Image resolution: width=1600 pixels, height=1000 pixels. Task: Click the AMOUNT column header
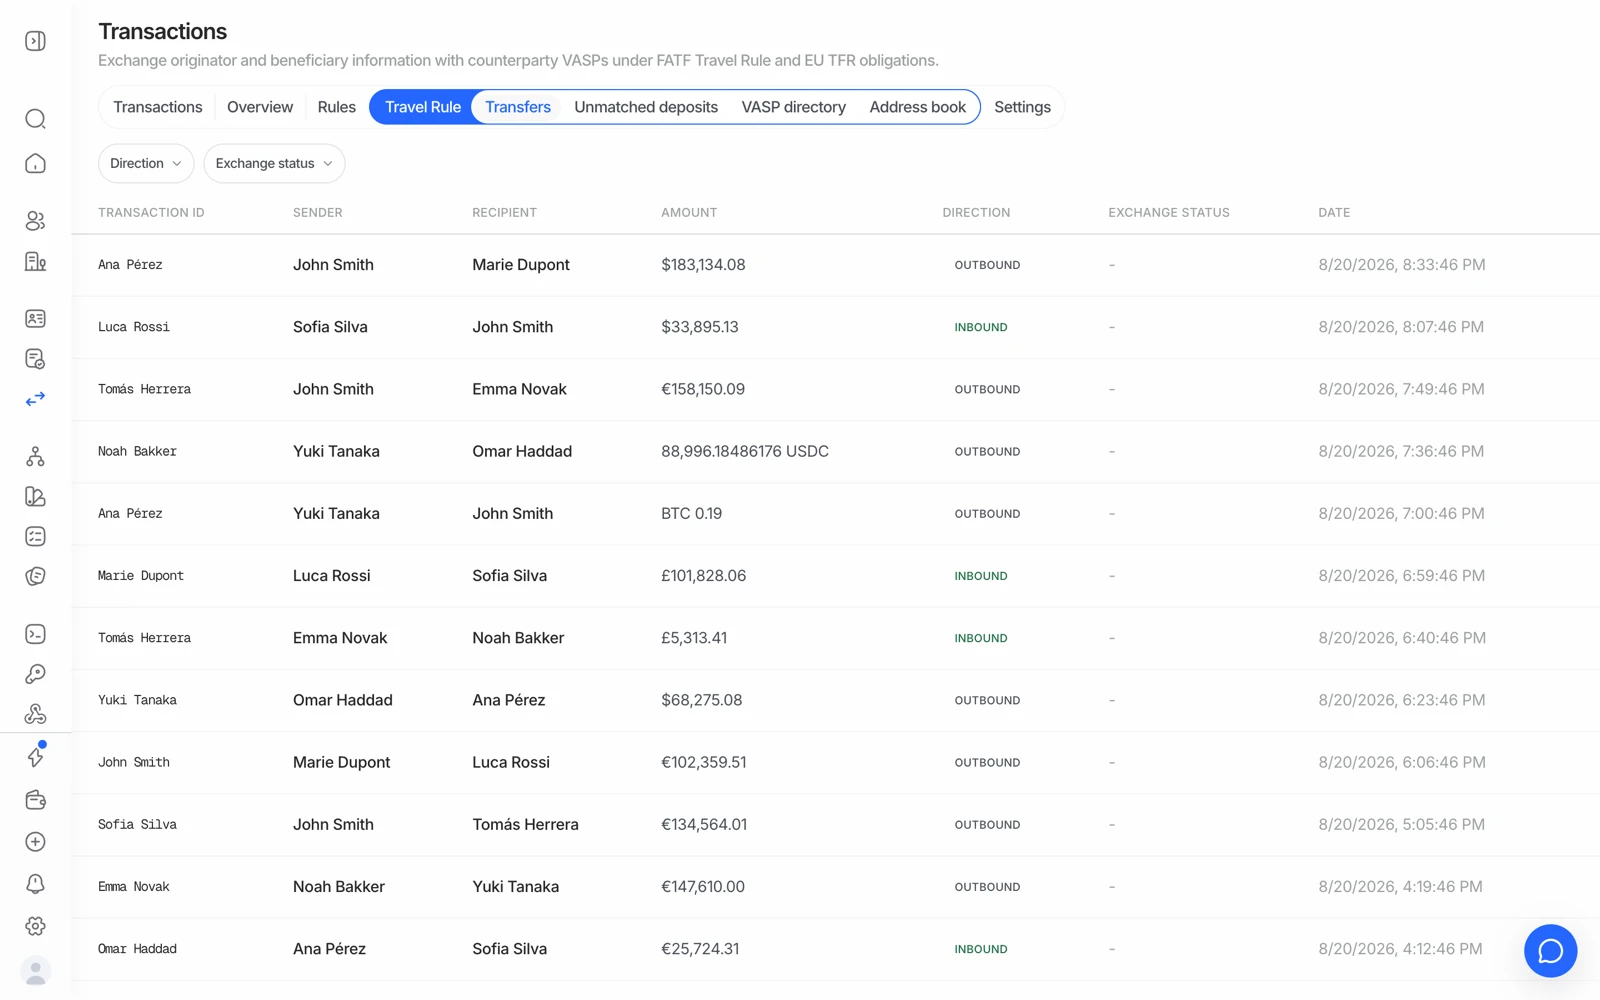pos(689,213)
